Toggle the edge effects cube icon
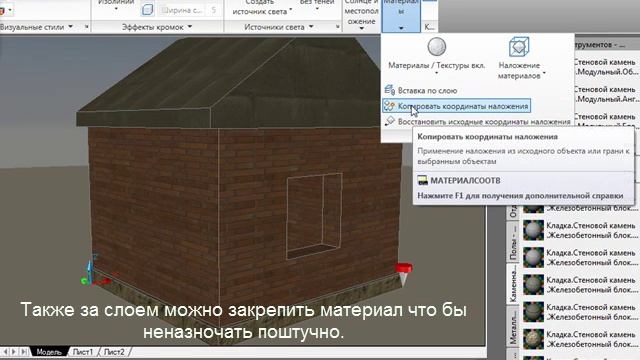 (x=147, y=9)
